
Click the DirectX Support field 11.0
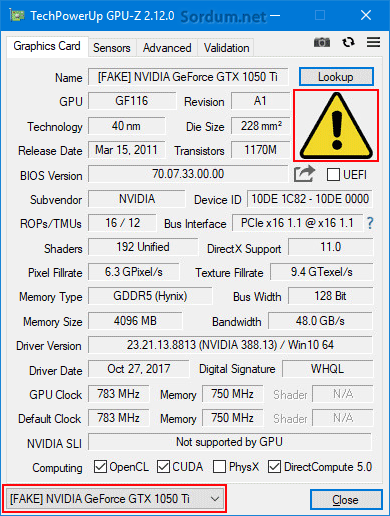(x=330, y=247)
